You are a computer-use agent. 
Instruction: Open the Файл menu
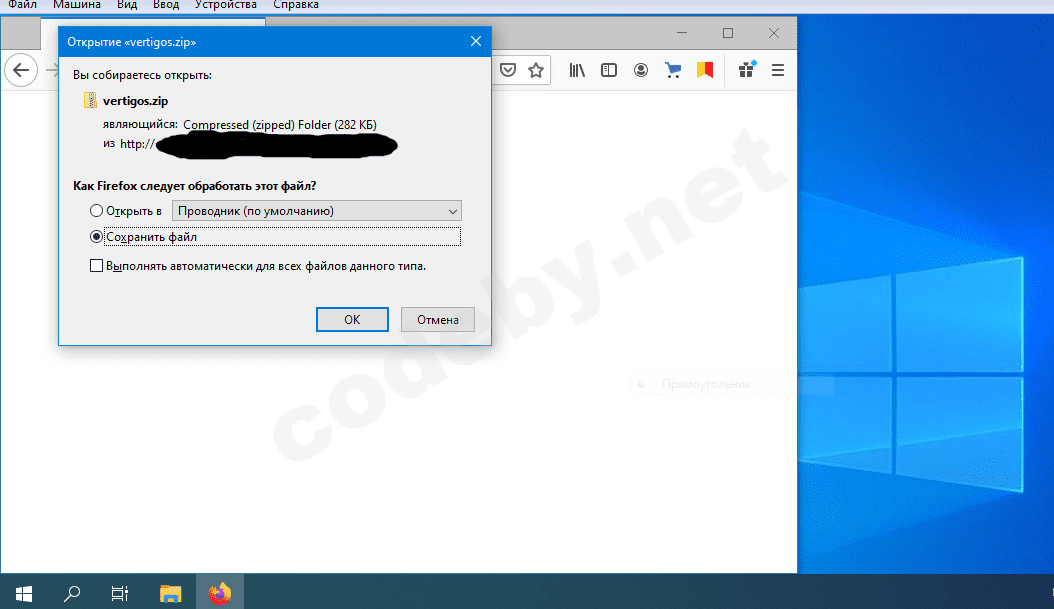tap(23, 5)
